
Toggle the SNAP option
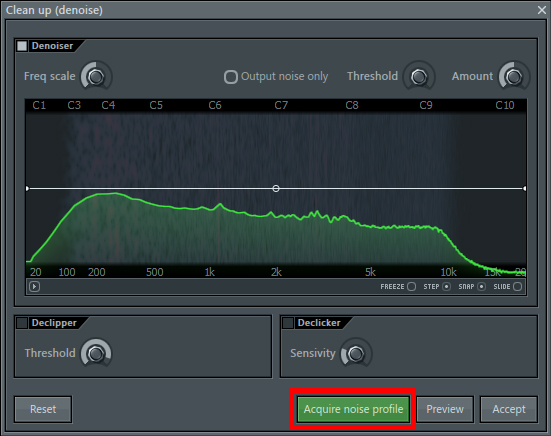pyautogui.click(x=481, y=287)
